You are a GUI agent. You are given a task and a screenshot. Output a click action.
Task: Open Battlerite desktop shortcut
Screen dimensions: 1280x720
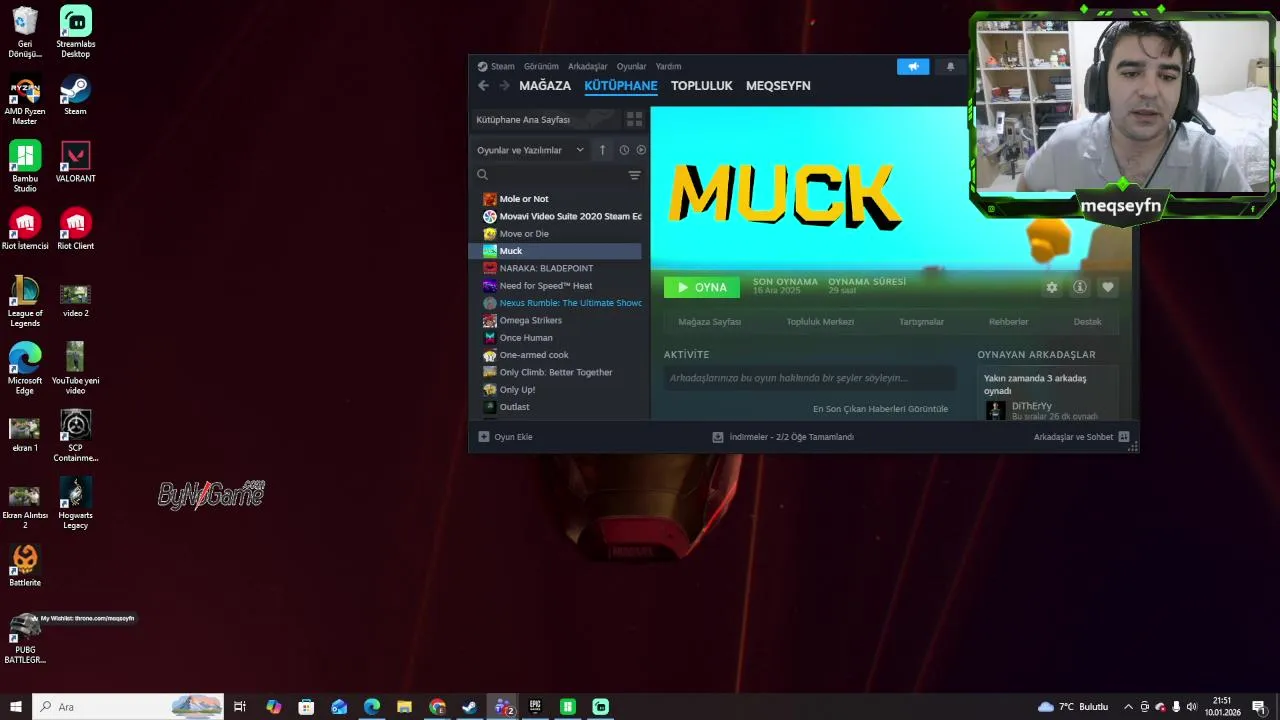[25, 566]
